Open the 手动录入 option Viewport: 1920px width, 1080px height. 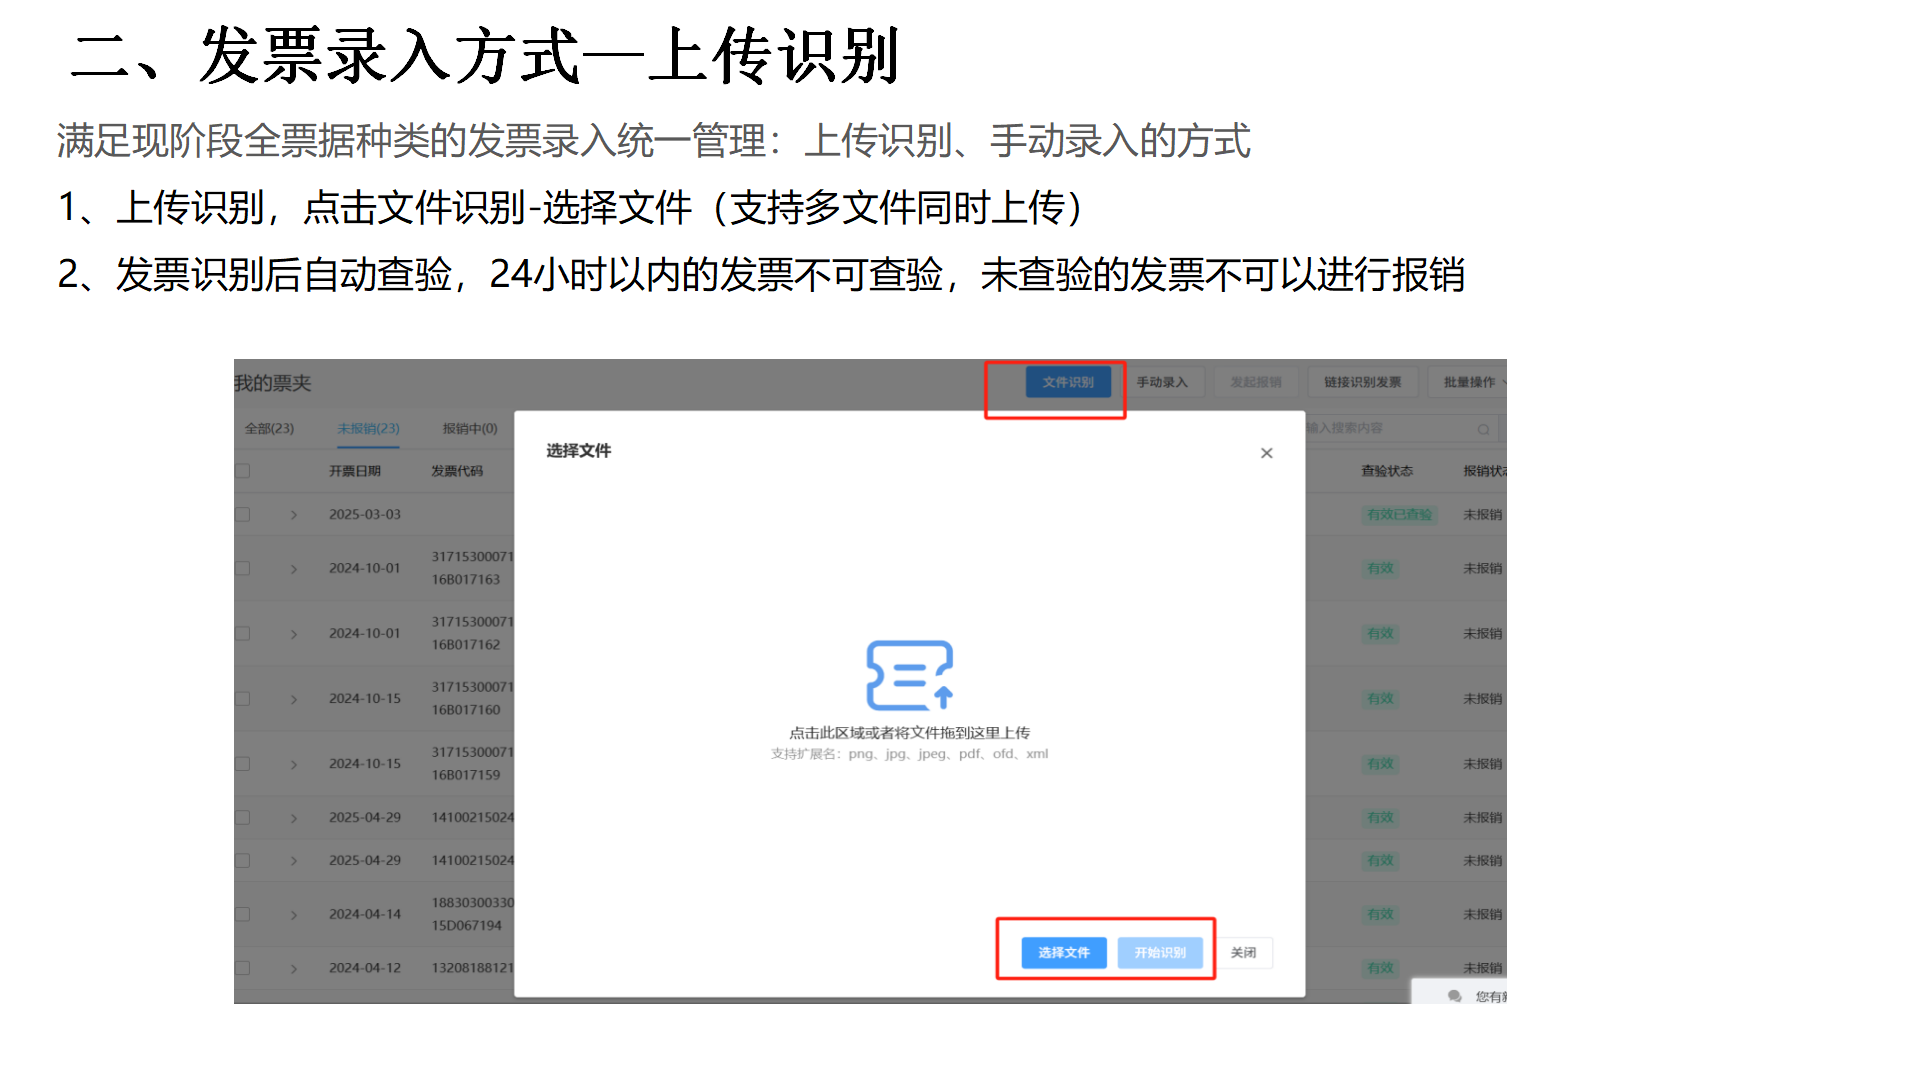pos(1161,382)
